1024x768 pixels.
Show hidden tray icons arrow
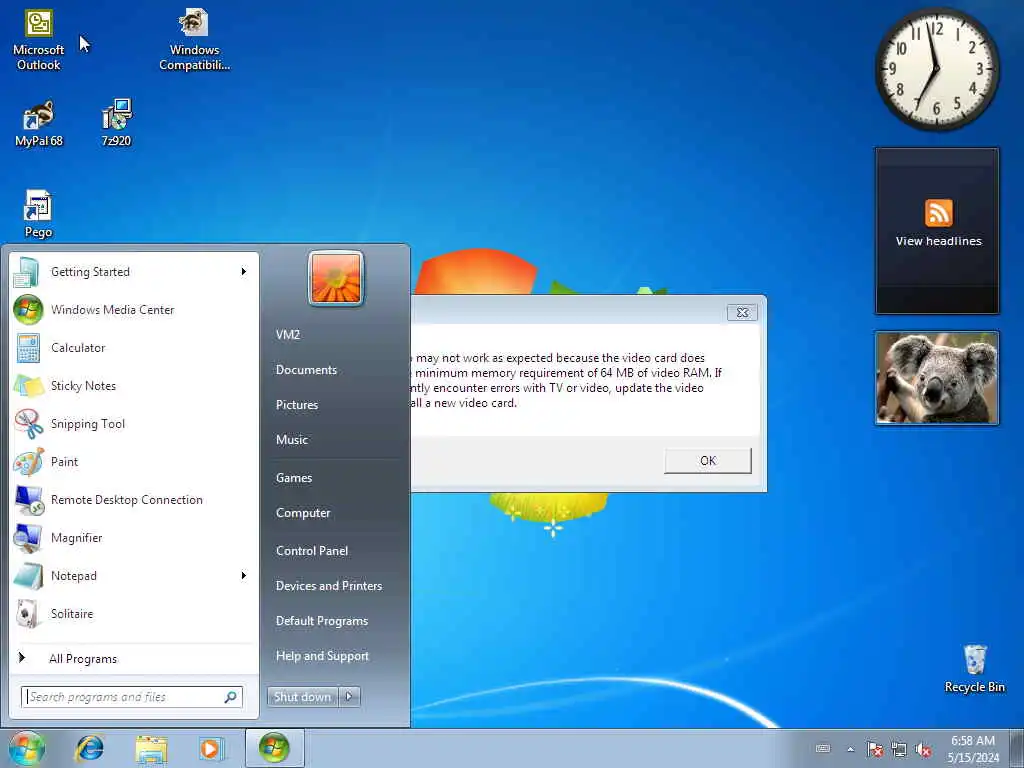850,749
